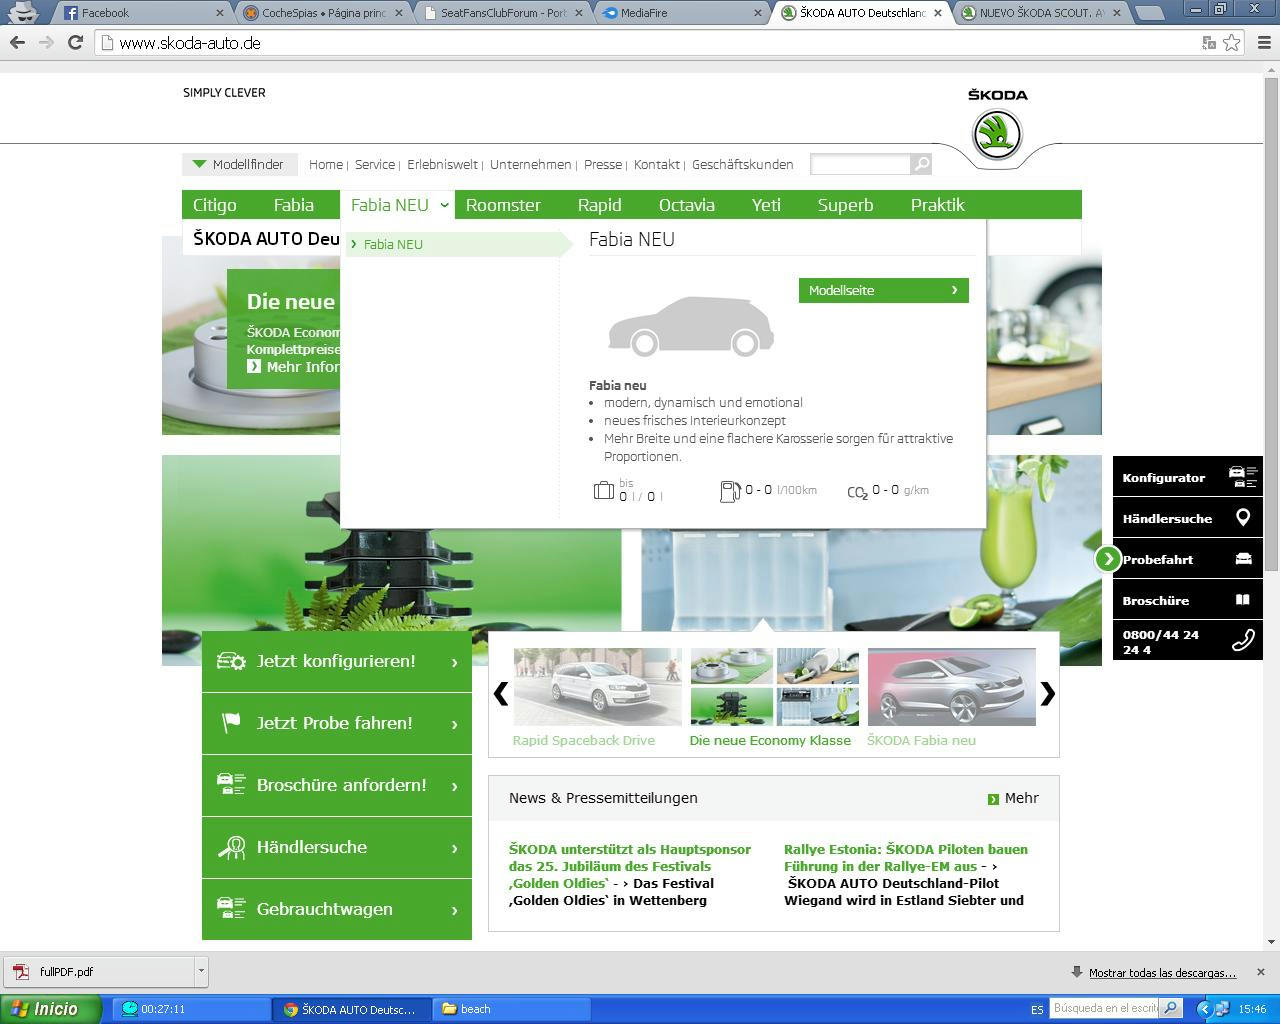1280x1024 pixels.
Task: Open the Roomster model menu
Action: click(x=503, y=205)
